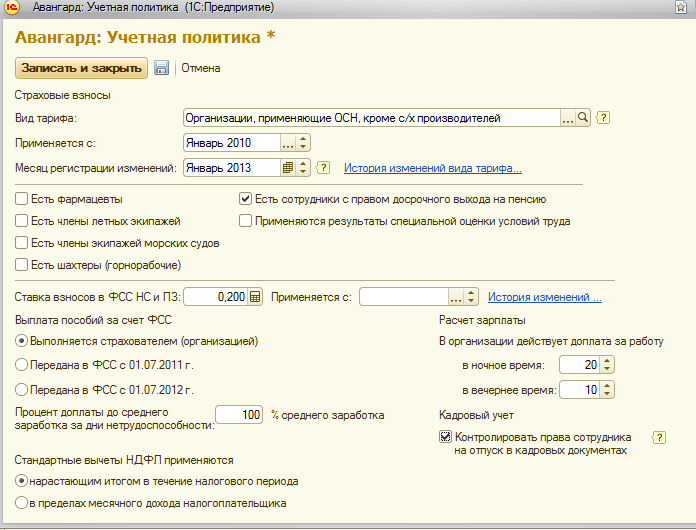The height and width of the screenshot is (530, 696).
Task: Select Передана в ФСС с 01.07.2011 radio
Action: pyautogui.click(x=21, y=365)
